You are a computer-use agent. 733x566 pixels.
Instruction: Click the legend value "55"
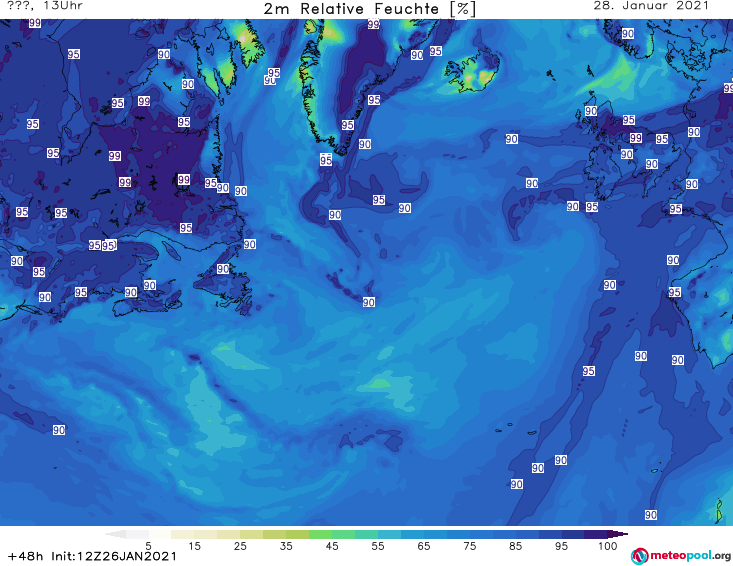click(x=378, y=546)
